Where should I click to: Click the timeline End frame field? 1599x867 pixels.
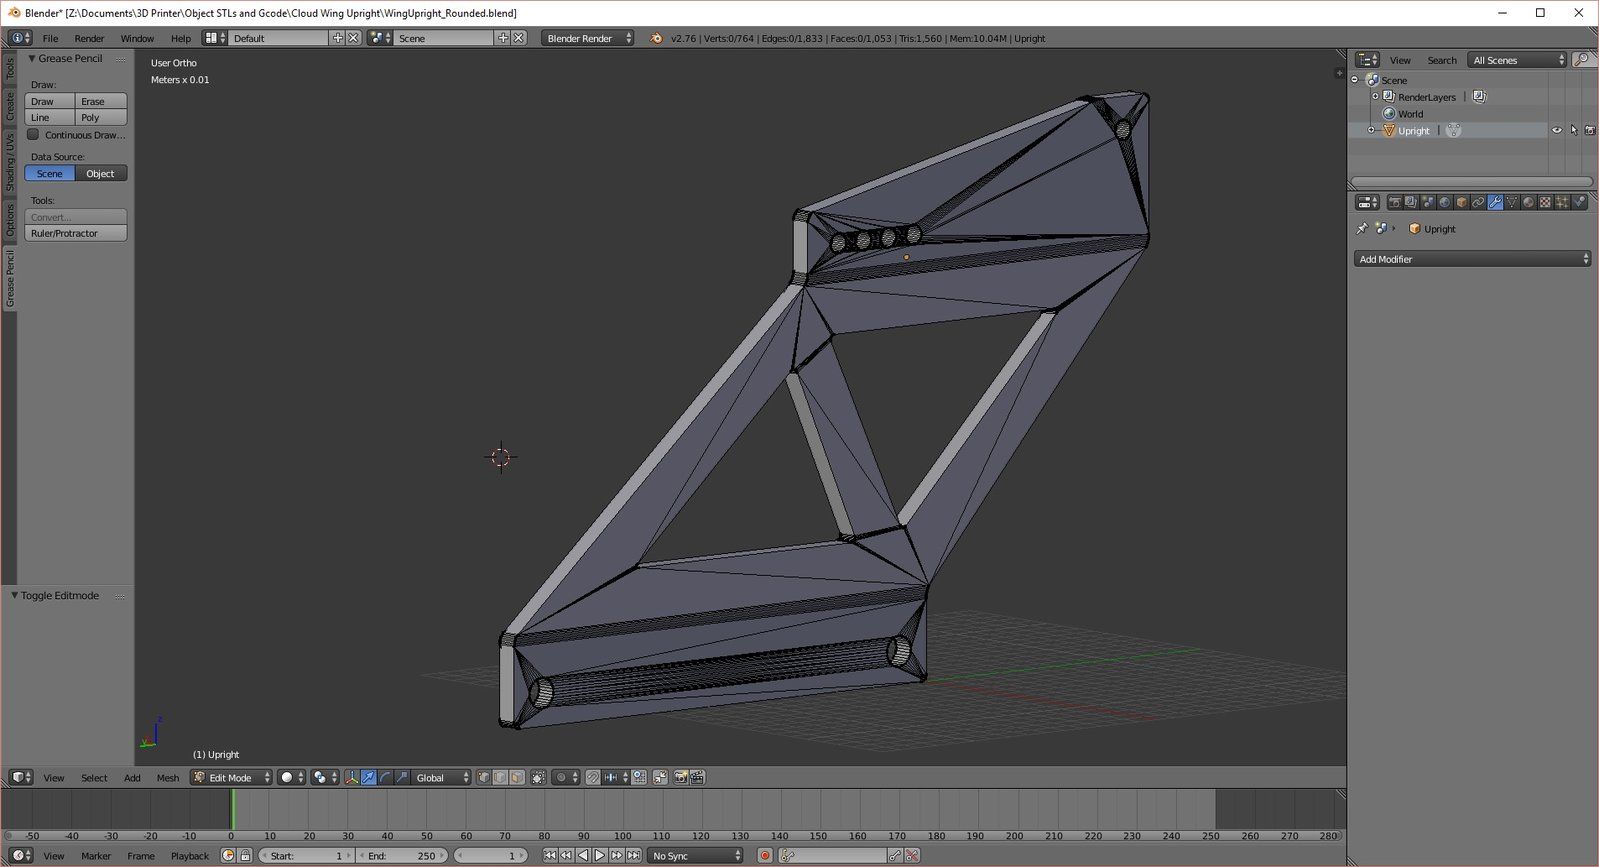point(403,856)
